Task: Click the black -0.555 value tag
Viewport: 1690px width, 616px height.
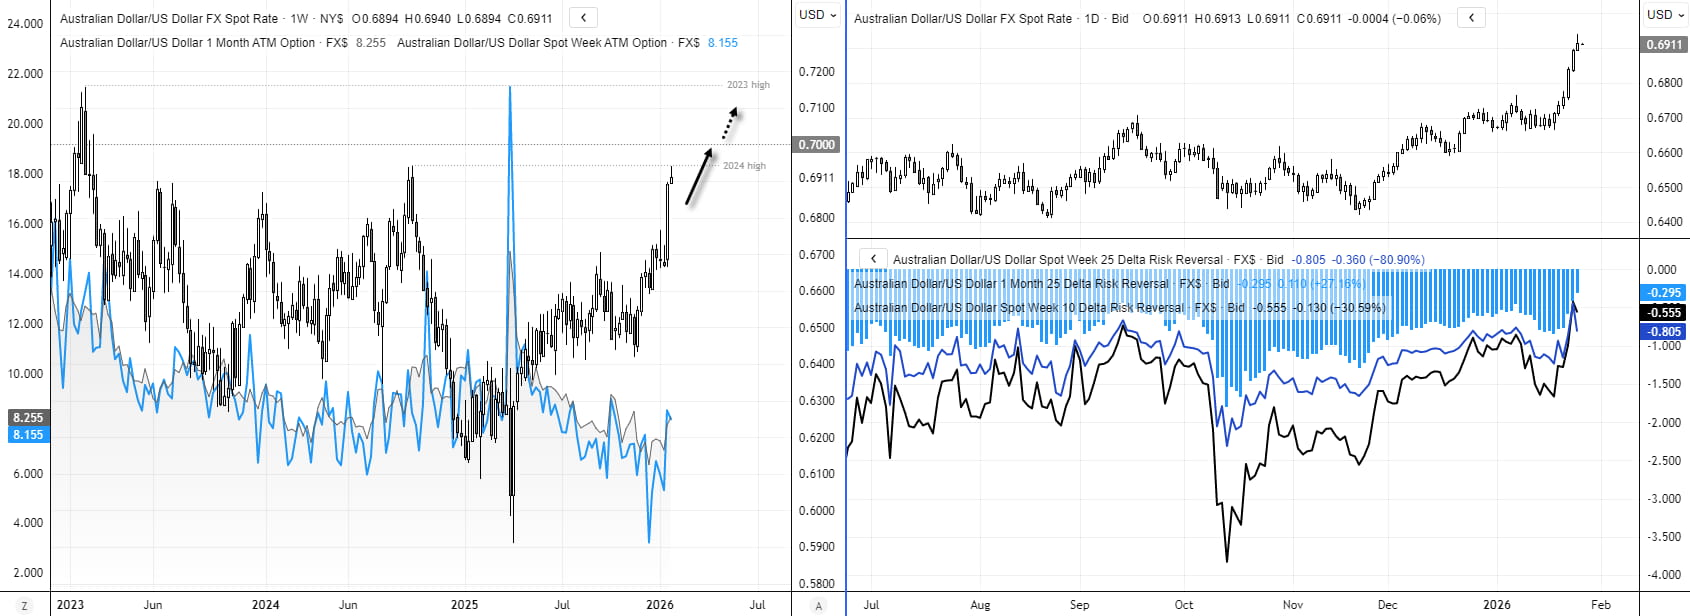Action: click(x=1664, y=312)
